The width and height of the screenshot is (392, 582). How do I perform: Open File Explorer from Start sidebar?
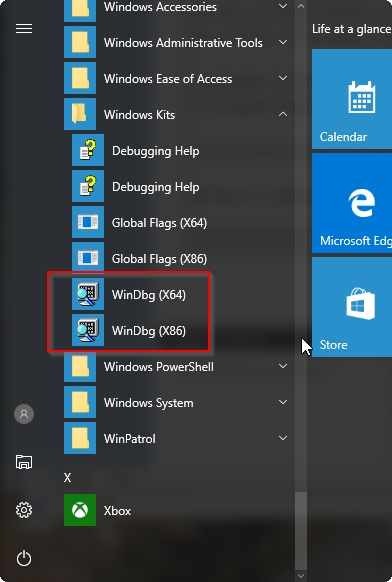coord(24,462)
